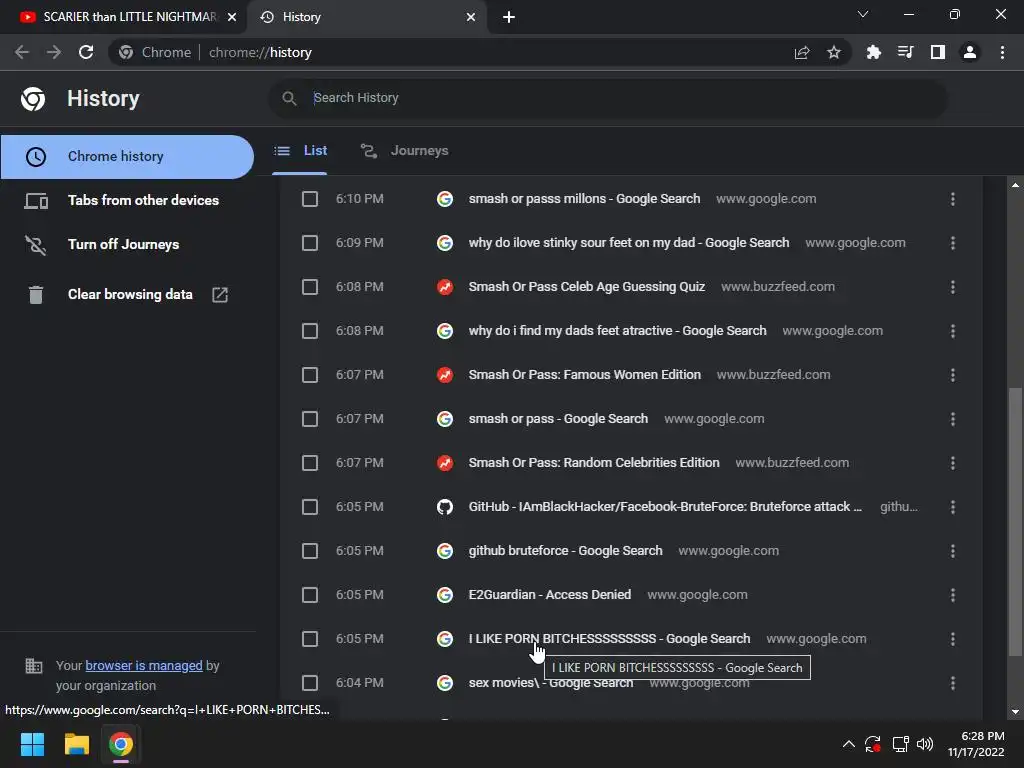This screenshot has height=768, width=1024.
Task: Open more actions for Celeb Age Guessing Quiz
Action: click(953, 287)
